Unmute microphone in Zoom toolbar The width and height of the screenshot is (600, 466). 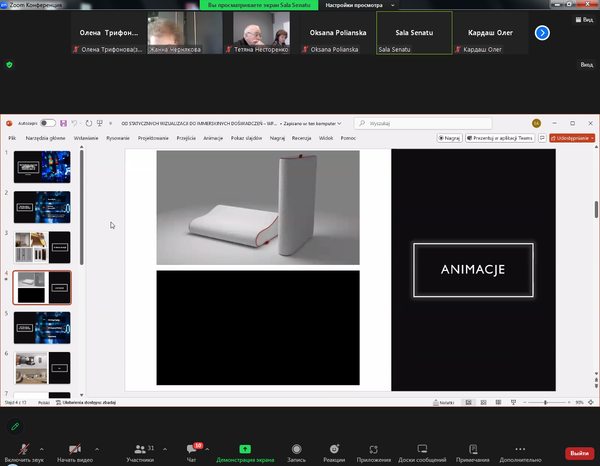click(x=22, y=449)
